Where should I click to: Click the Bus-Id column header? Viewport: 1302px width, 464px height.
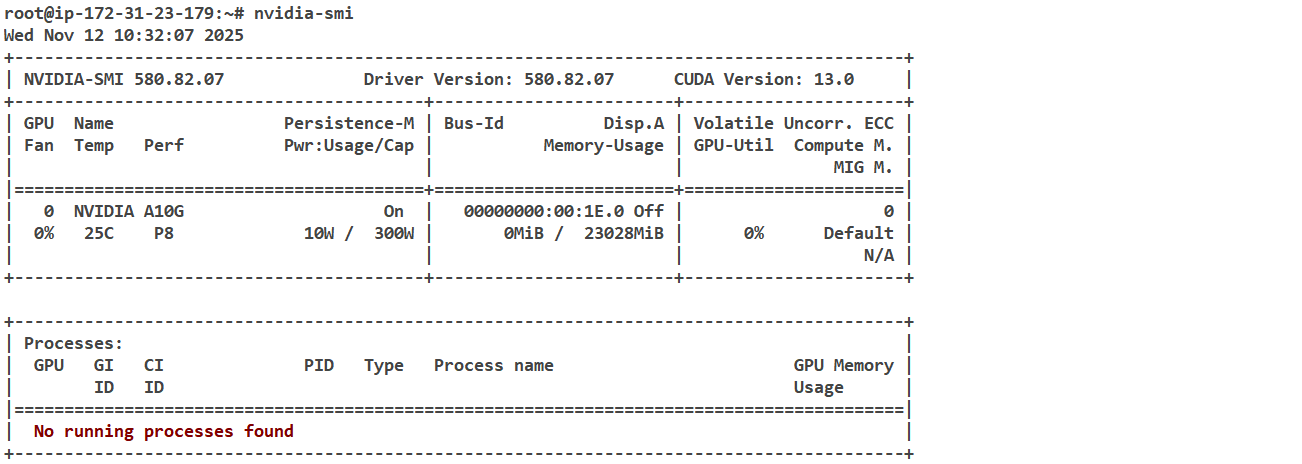[473, 123]
